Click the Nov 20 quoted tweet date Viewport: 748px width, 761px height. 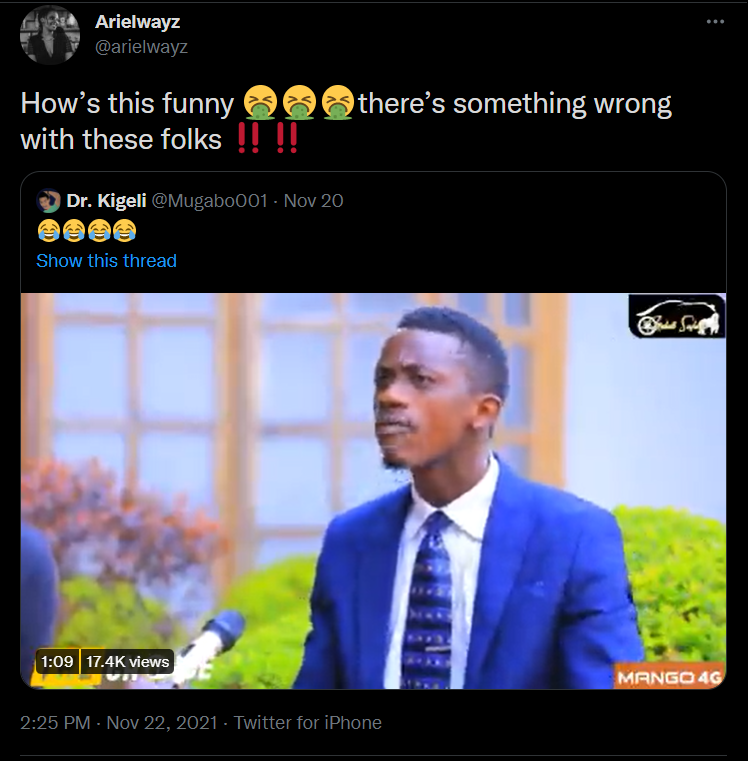313,201
